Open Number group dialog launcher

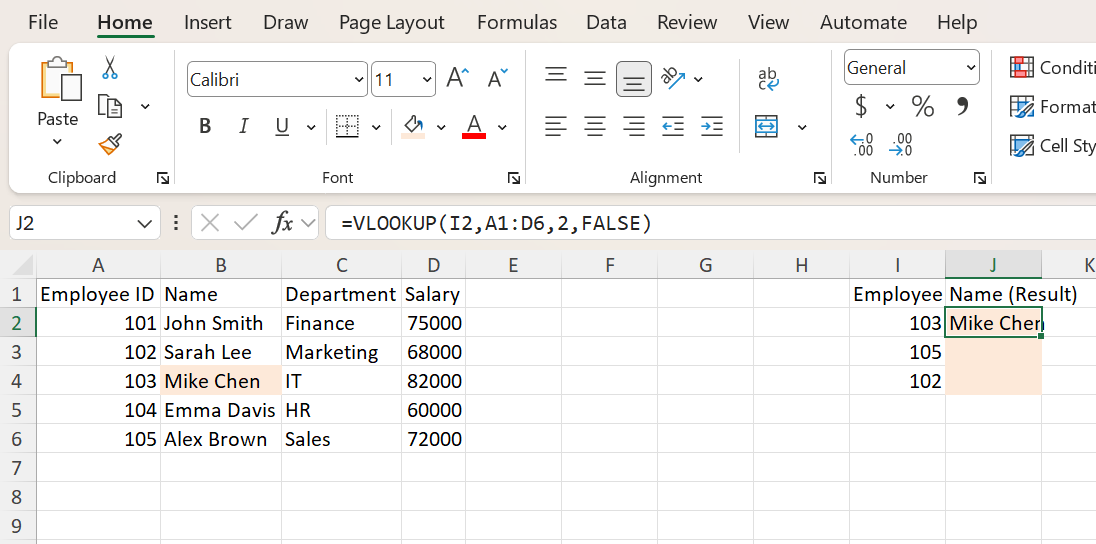coord(979,179)
